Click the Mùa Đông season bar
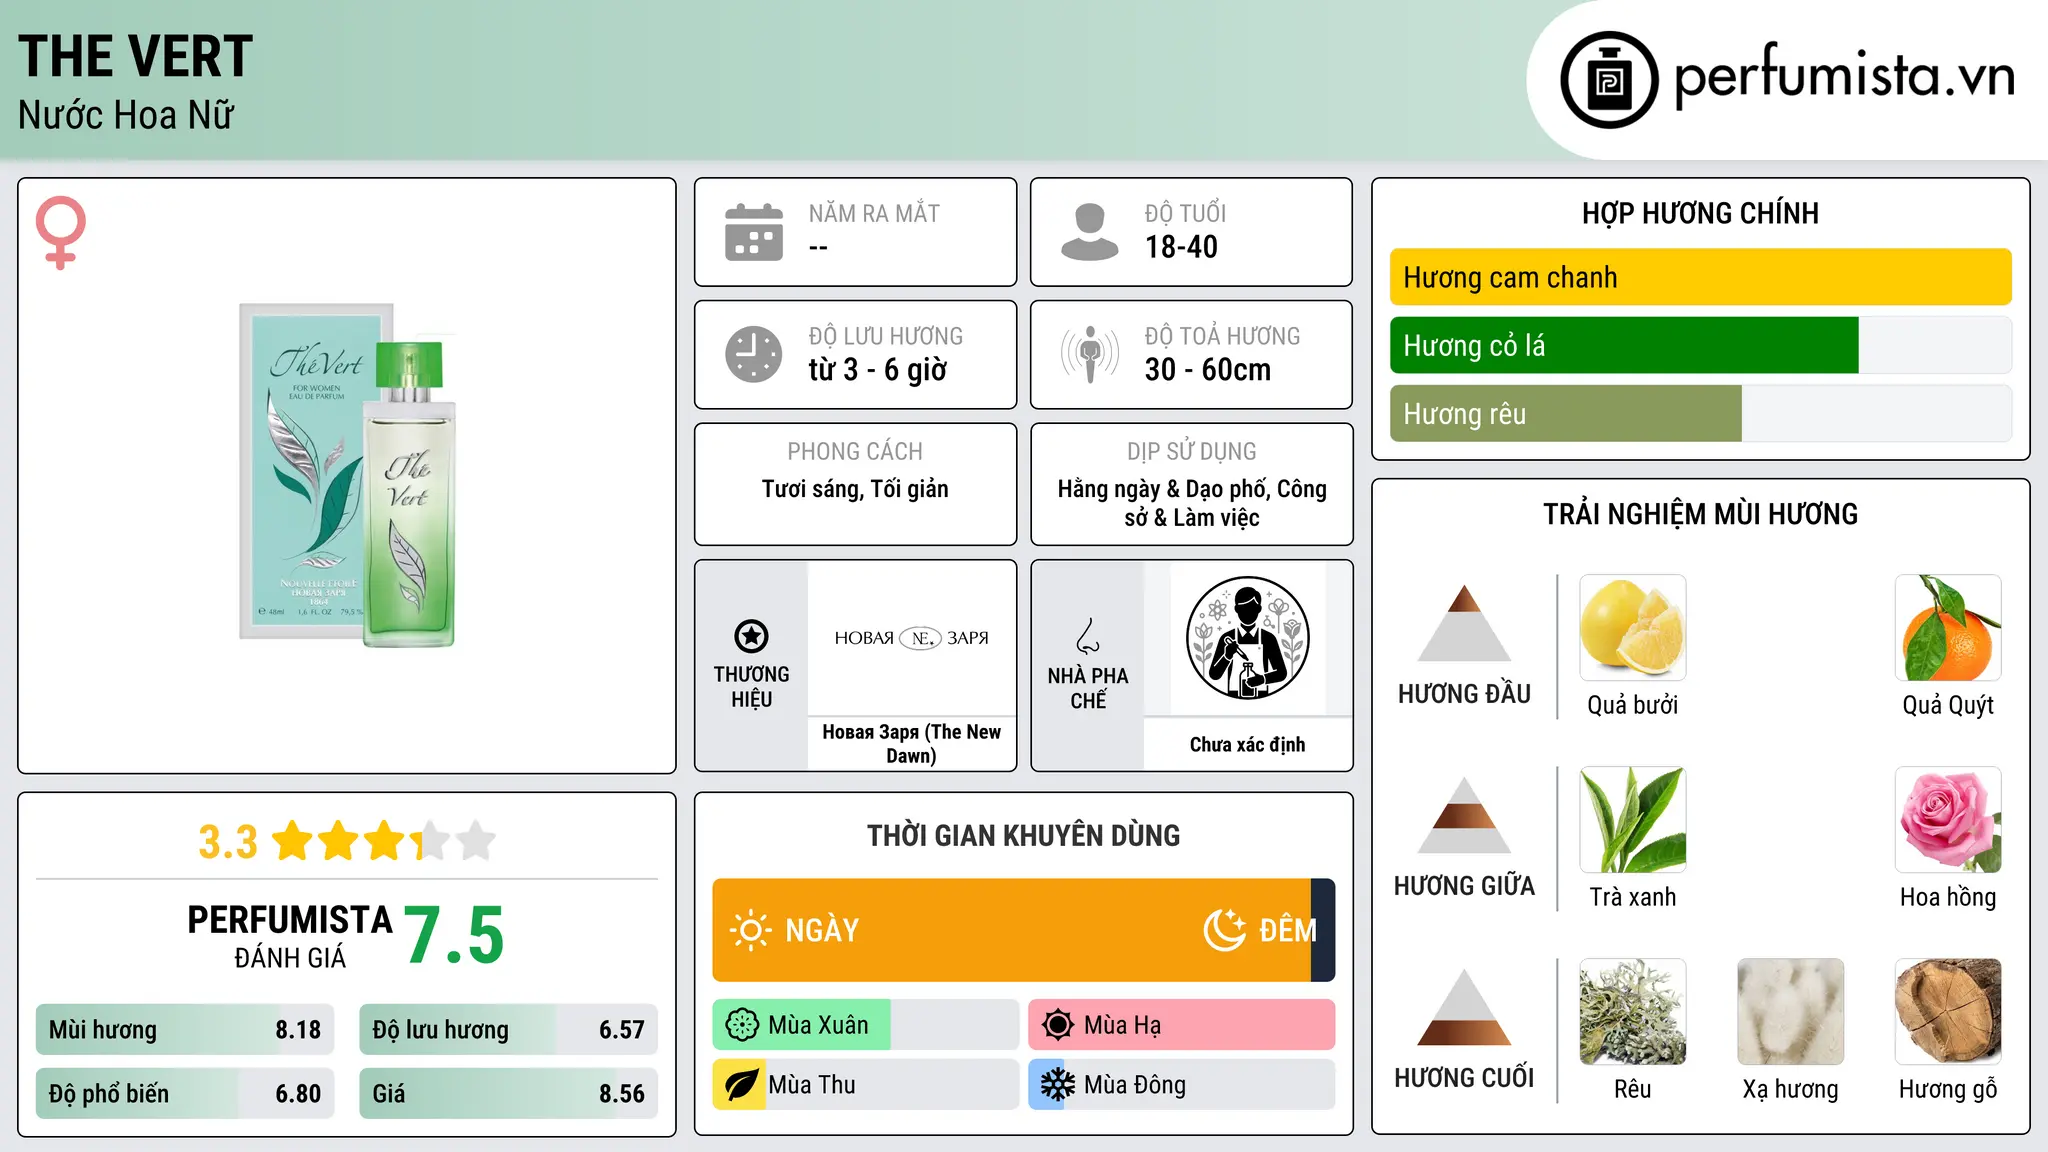The height and width of the screenshot is (1152, 2048). click(x=1182, y=1085)
